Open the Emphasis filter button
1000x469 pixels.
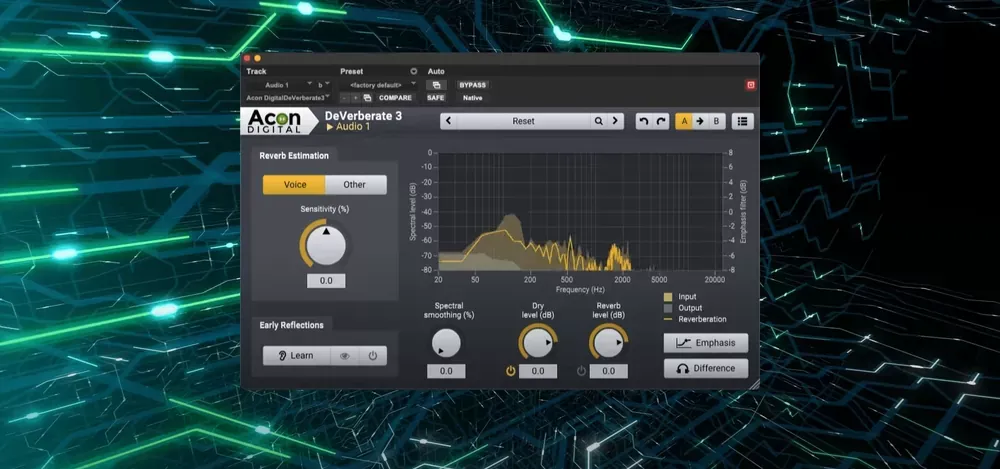[x=705, y=343]
